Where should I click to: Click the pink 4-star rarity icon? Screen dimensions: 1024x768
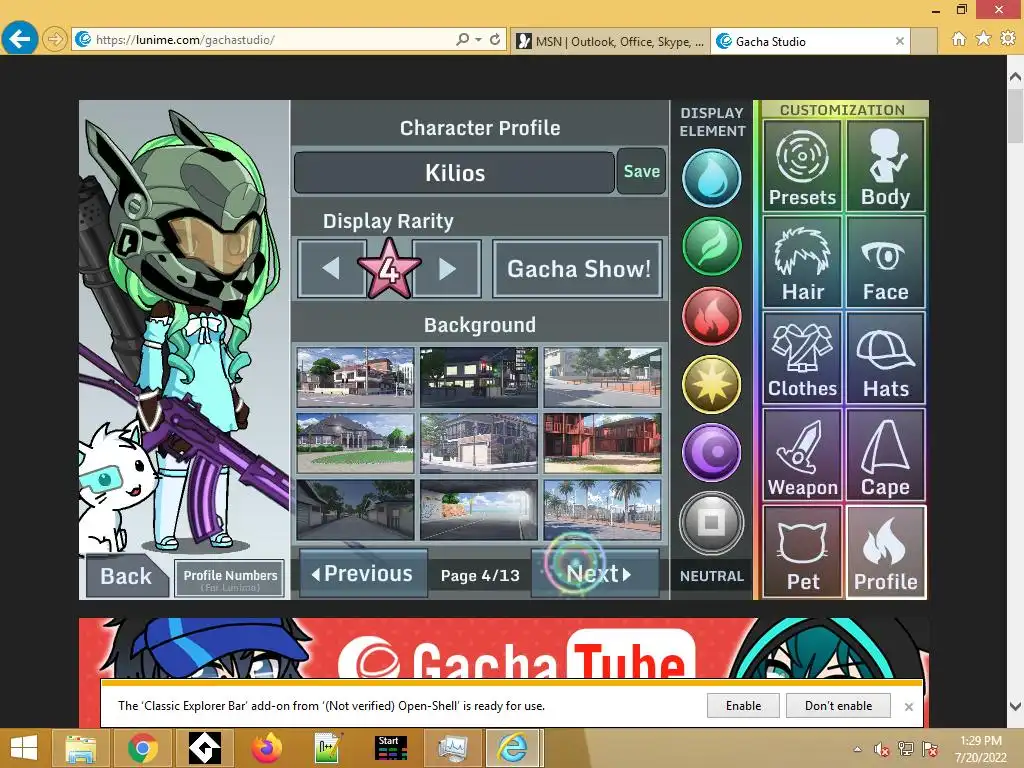389,269
